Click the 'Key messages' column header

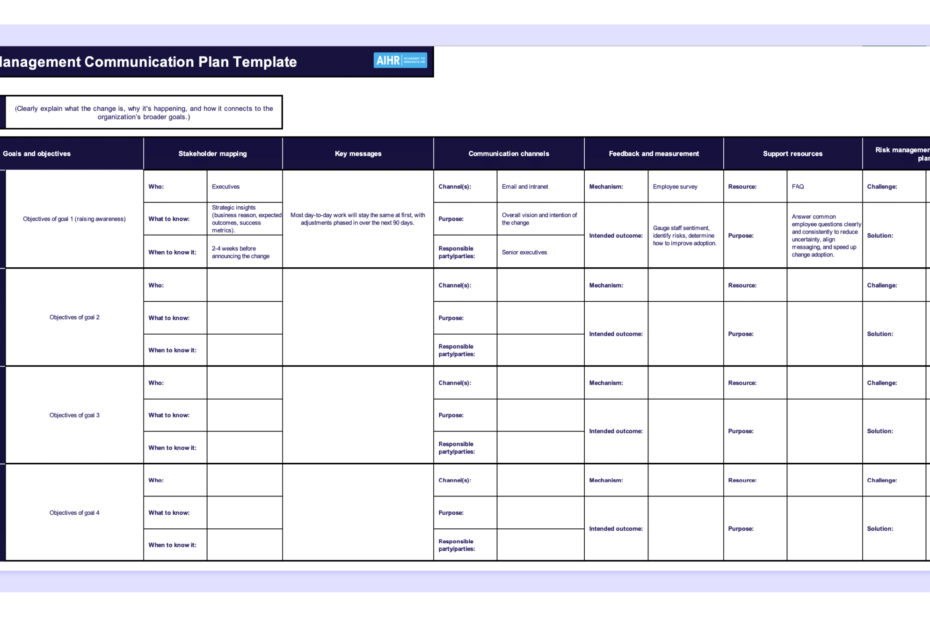tap(358, 154)
